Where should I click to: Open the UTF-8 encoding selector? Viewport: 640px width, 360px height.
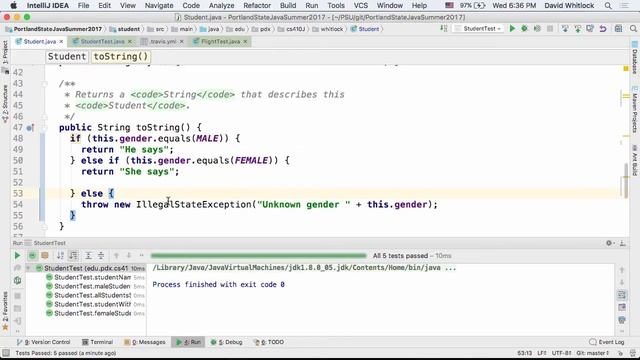[x=562, y=353]
